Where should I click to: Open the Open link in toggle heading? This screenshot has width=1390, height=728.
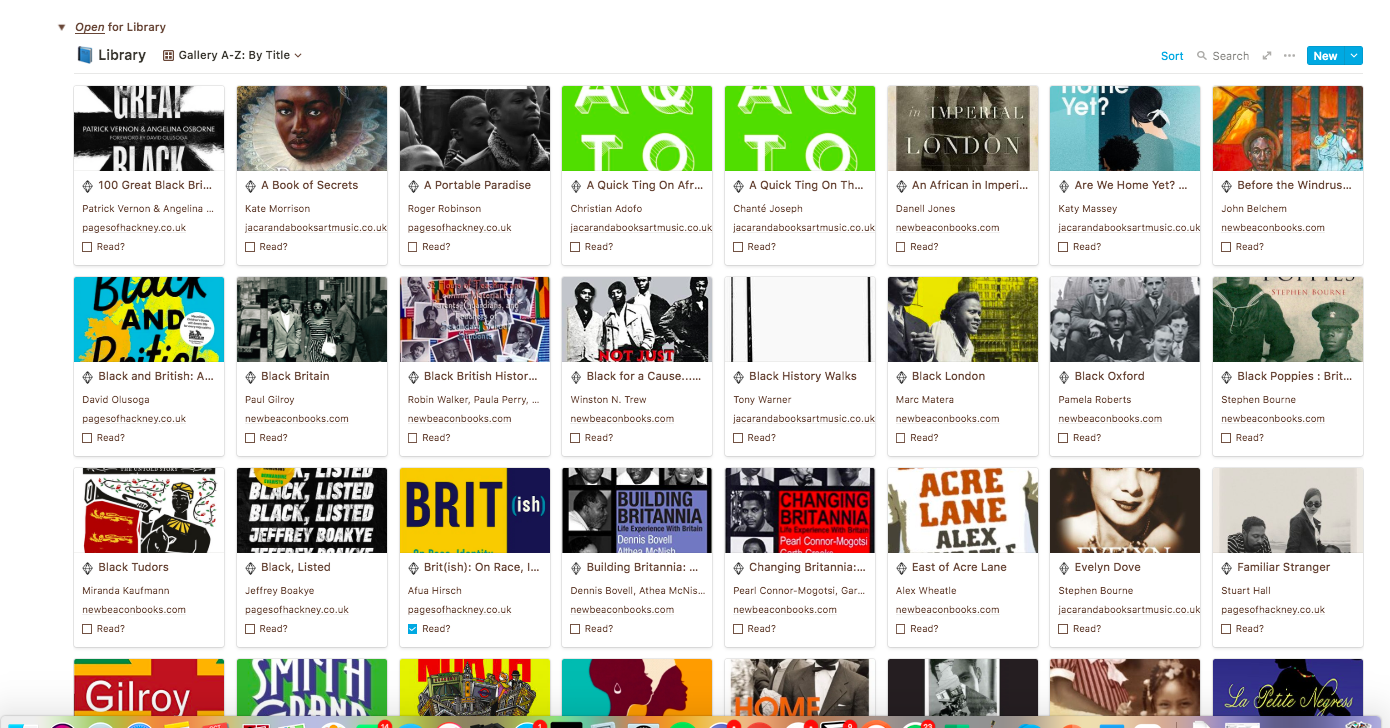tap(90, 27)
